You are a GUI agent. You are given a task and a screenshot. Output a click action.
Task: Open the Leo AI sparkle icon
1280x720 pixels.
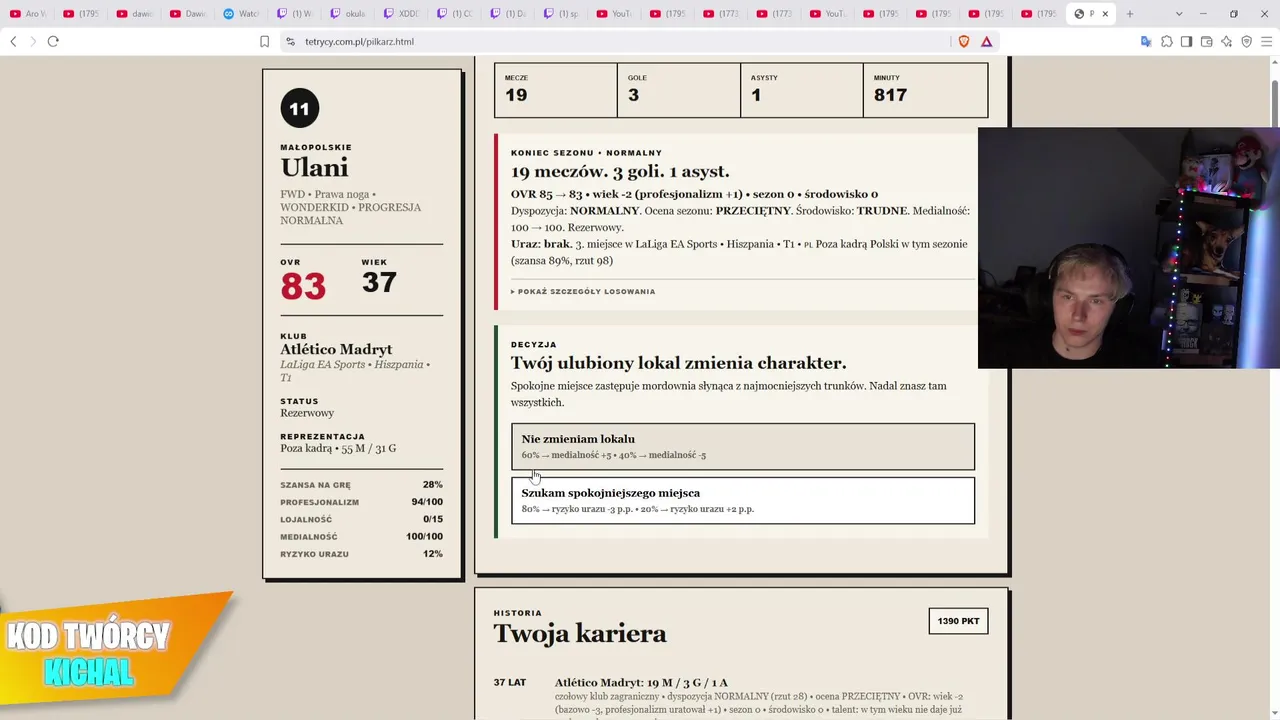point(1226,41)
